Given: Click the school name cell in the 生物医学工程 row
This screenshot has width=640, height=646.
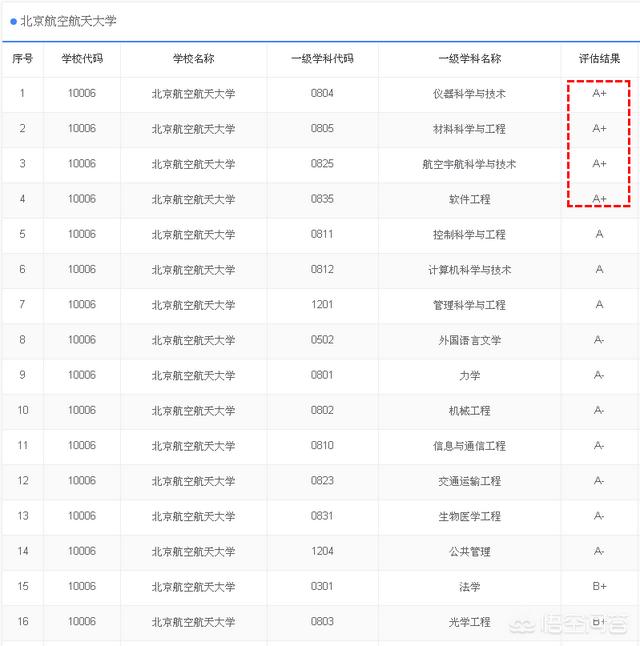Looking at the screenshot, I should [193, 516].
